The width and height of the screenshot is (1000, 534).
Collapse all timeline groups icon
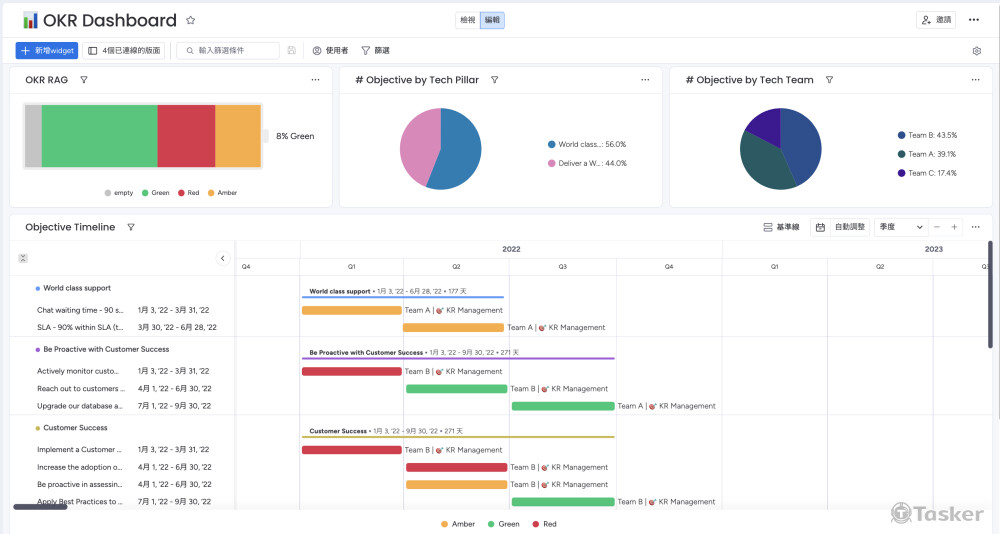pos(23,258)
